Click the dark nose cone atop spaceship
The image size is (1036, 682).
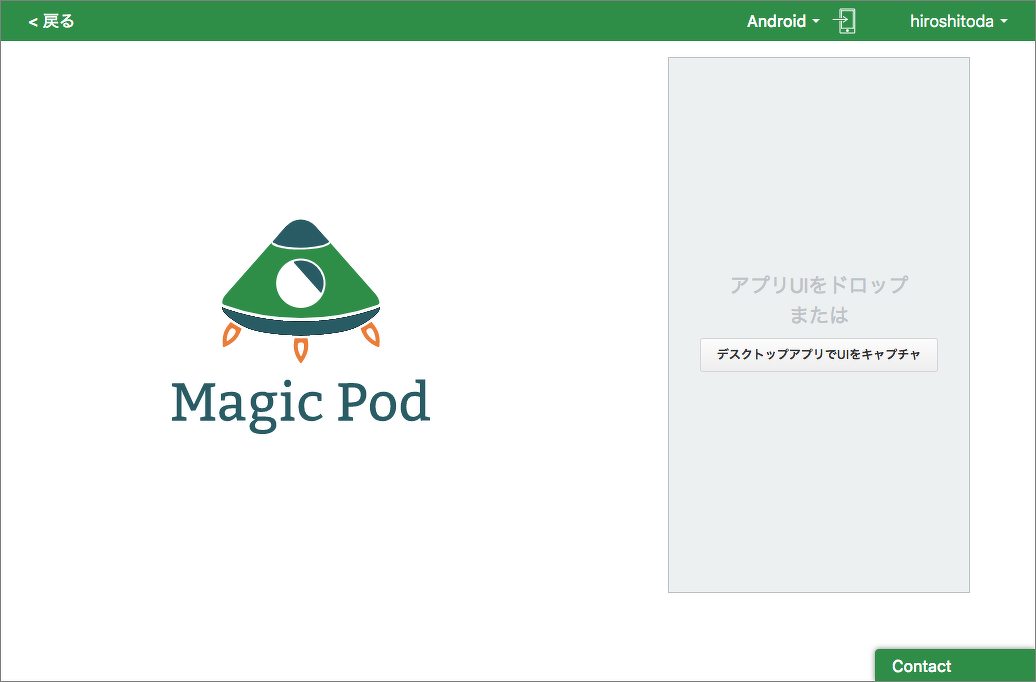pyautogui.click(x=300, y=234)
